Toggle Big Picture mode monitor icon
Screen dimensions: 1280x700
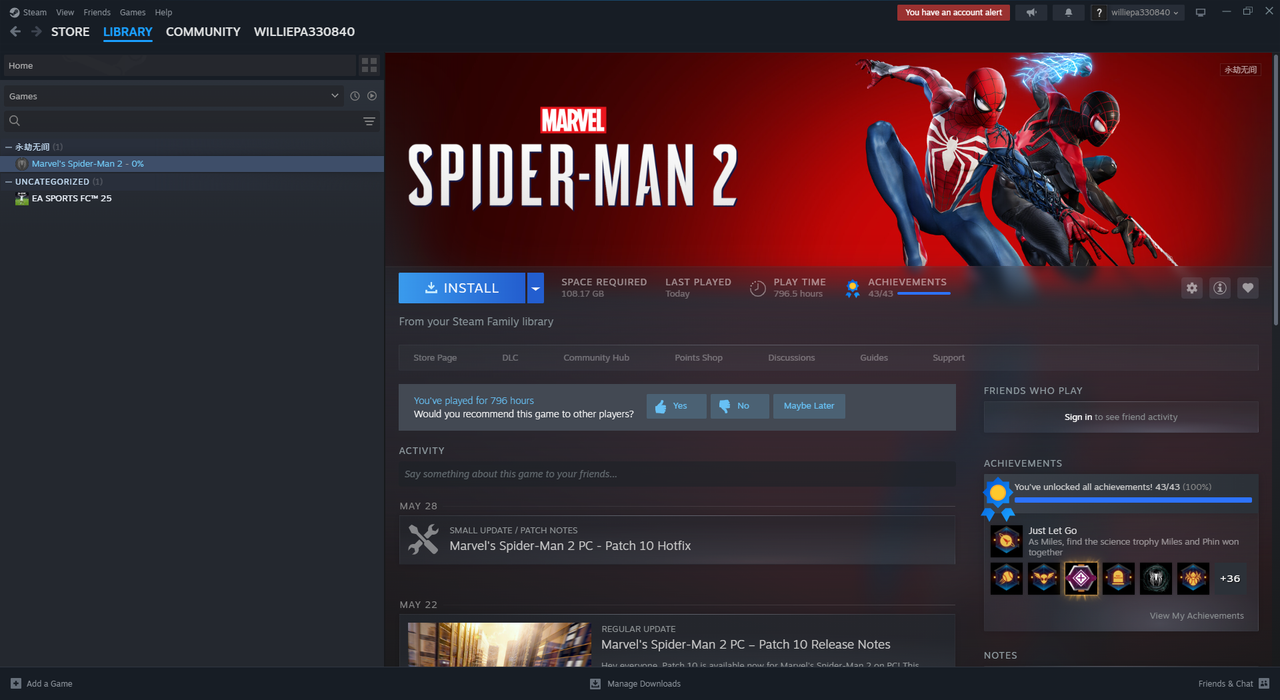[x=1201, y=13]
